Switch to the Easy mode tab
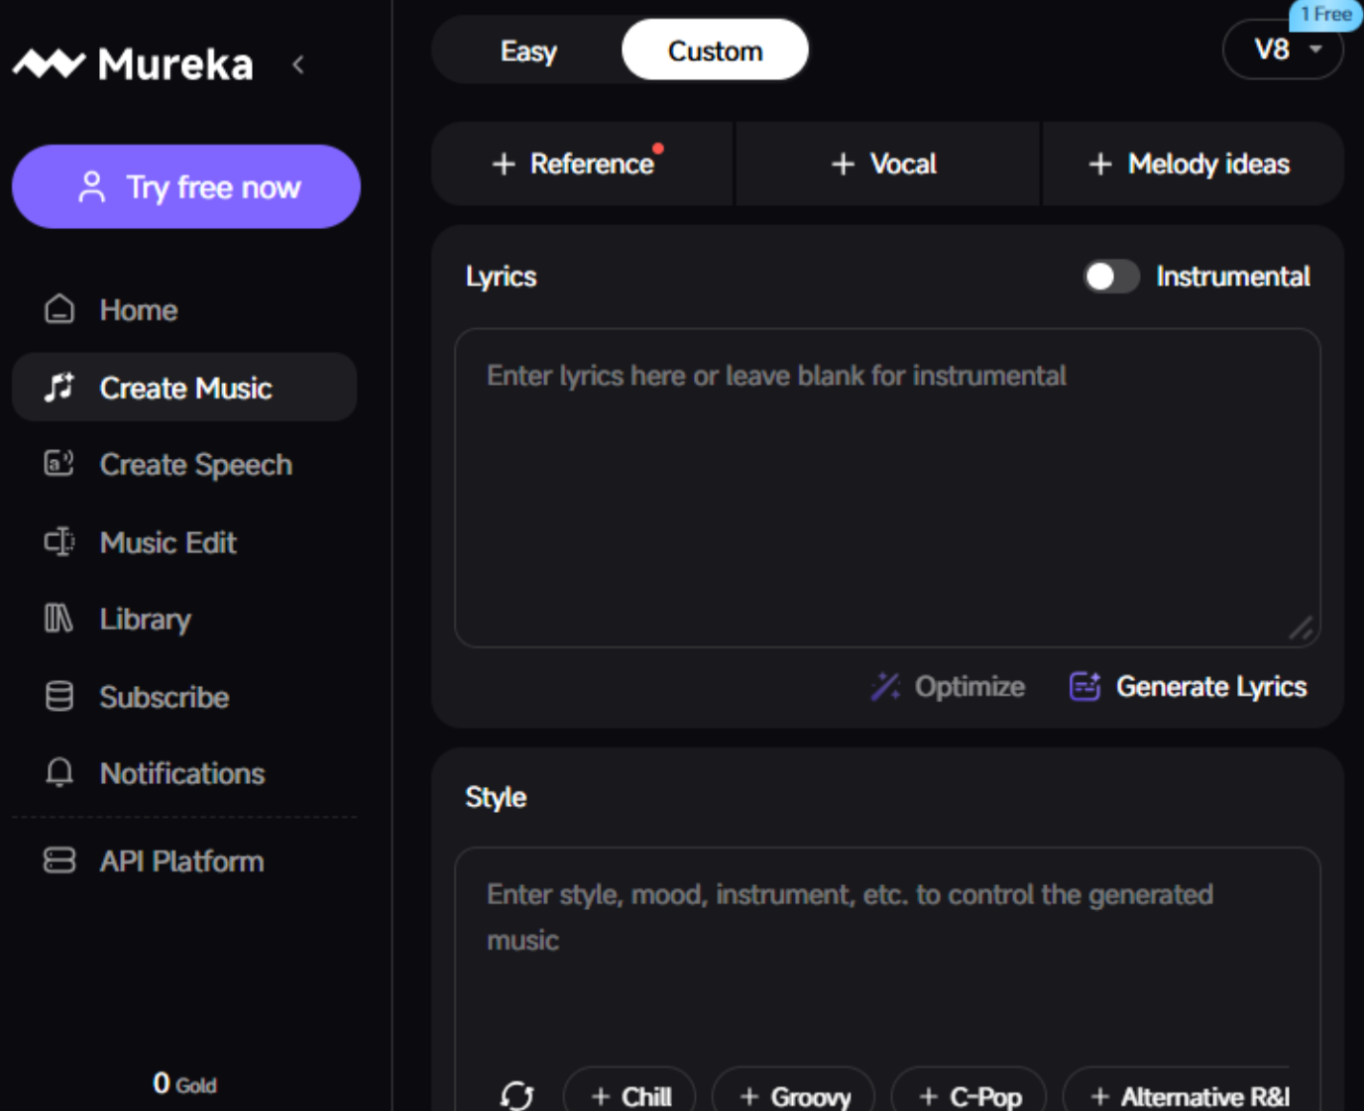 tap(528, 51)
